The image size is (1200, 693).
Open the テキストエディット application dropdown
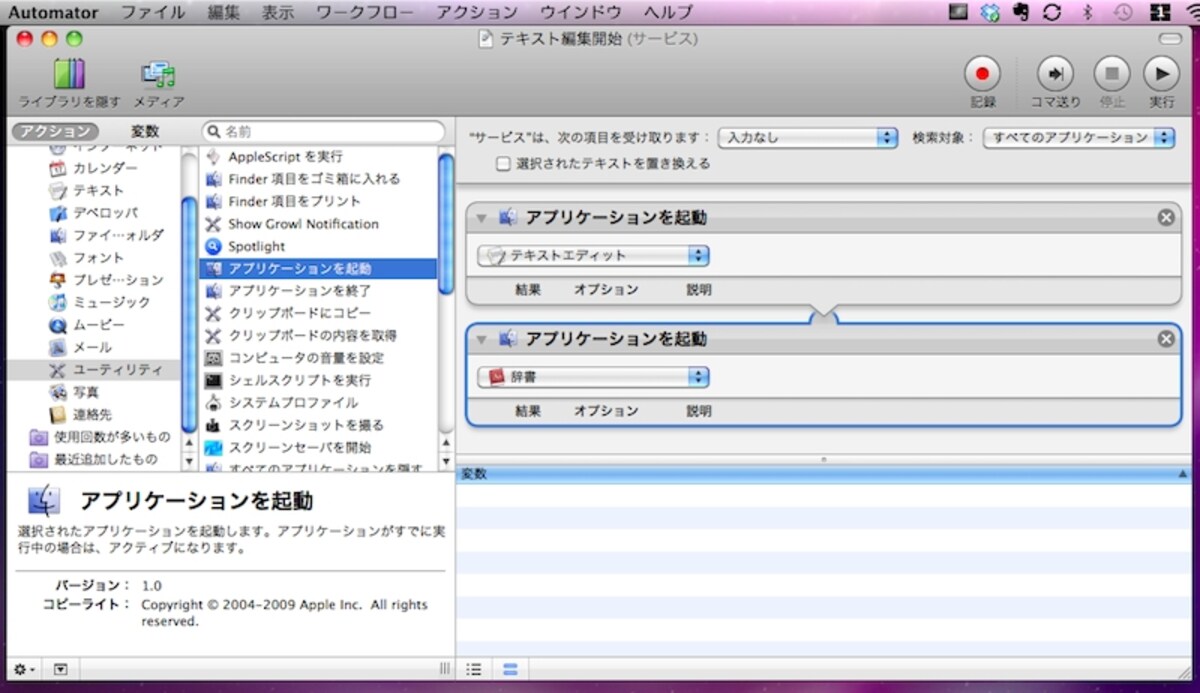(593, 255)
